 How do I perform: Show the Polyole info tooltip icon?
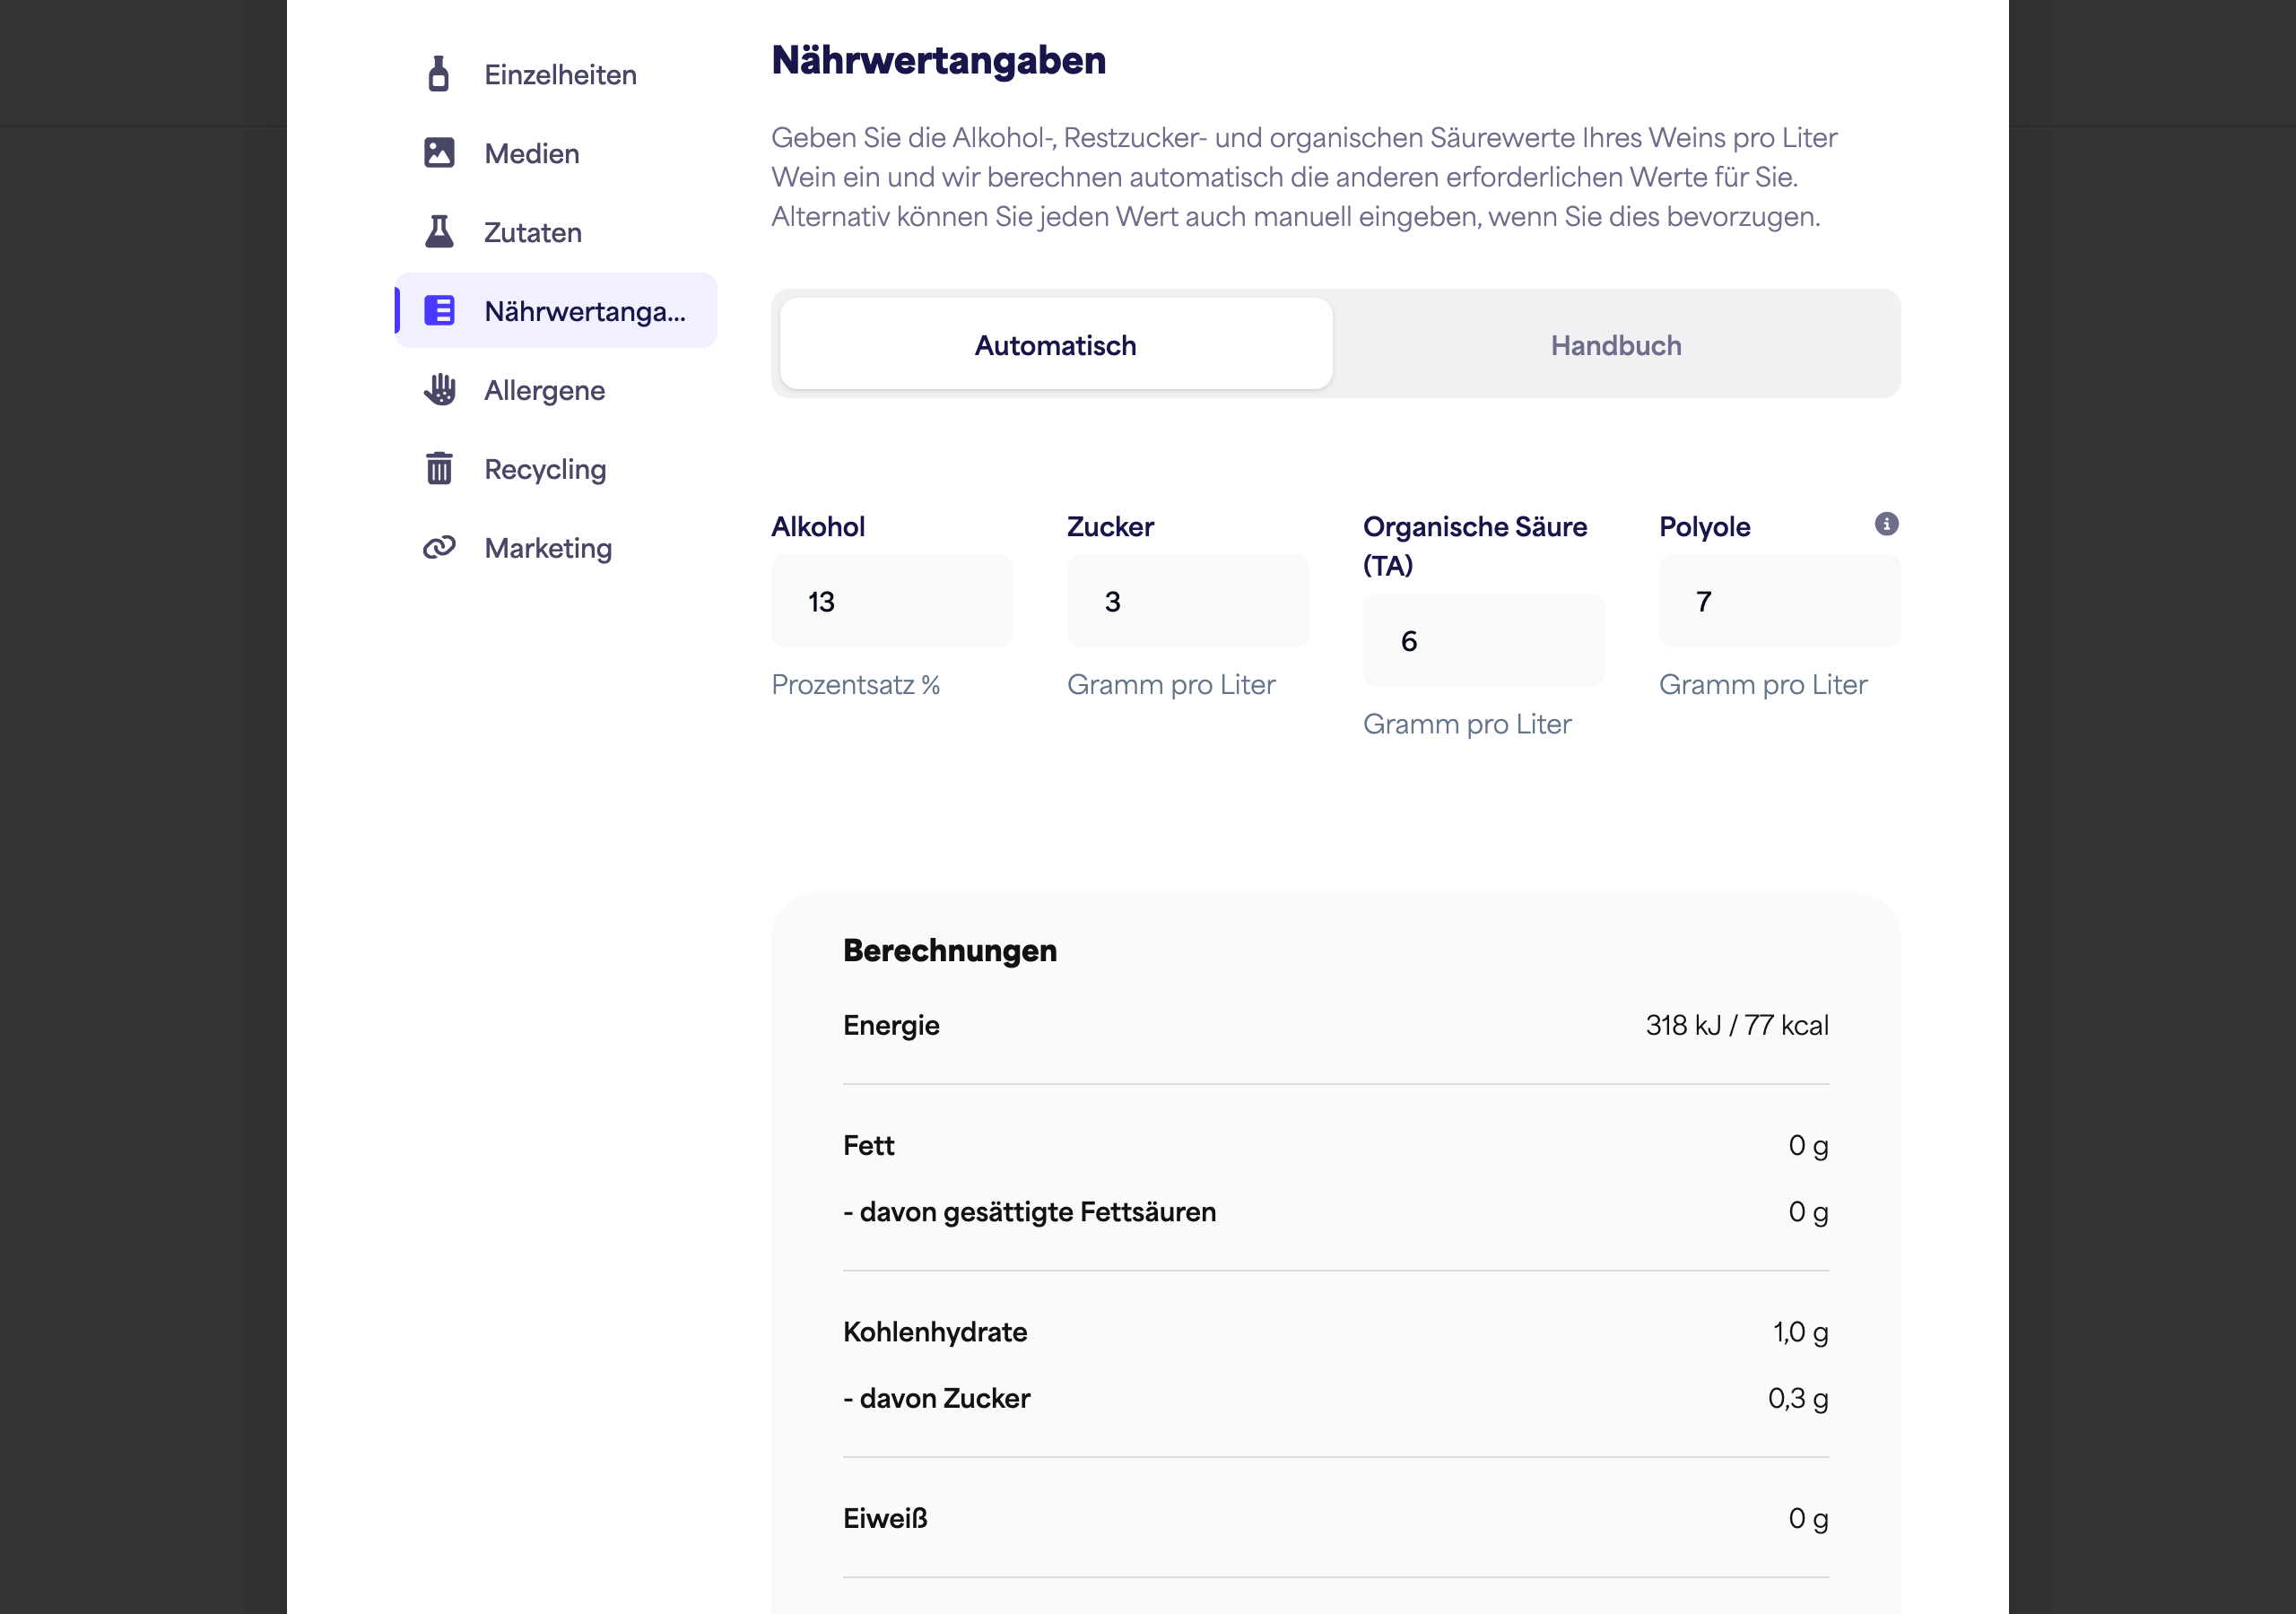click(x=1886, y=524)
